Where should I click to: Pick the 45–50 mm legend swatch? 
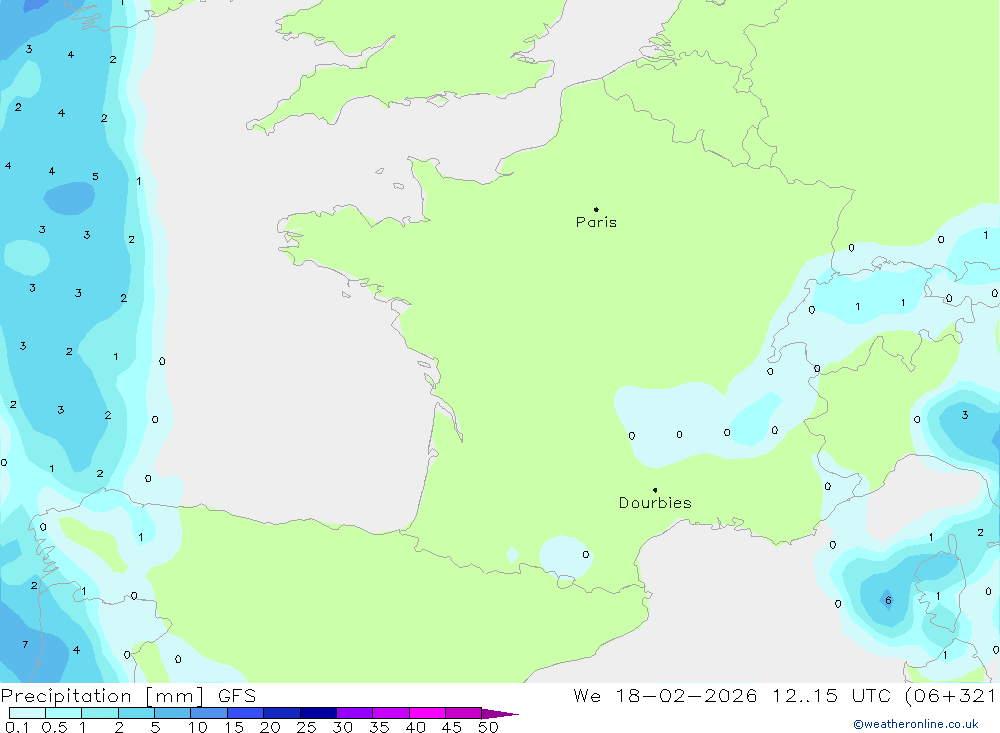[464, 713]
